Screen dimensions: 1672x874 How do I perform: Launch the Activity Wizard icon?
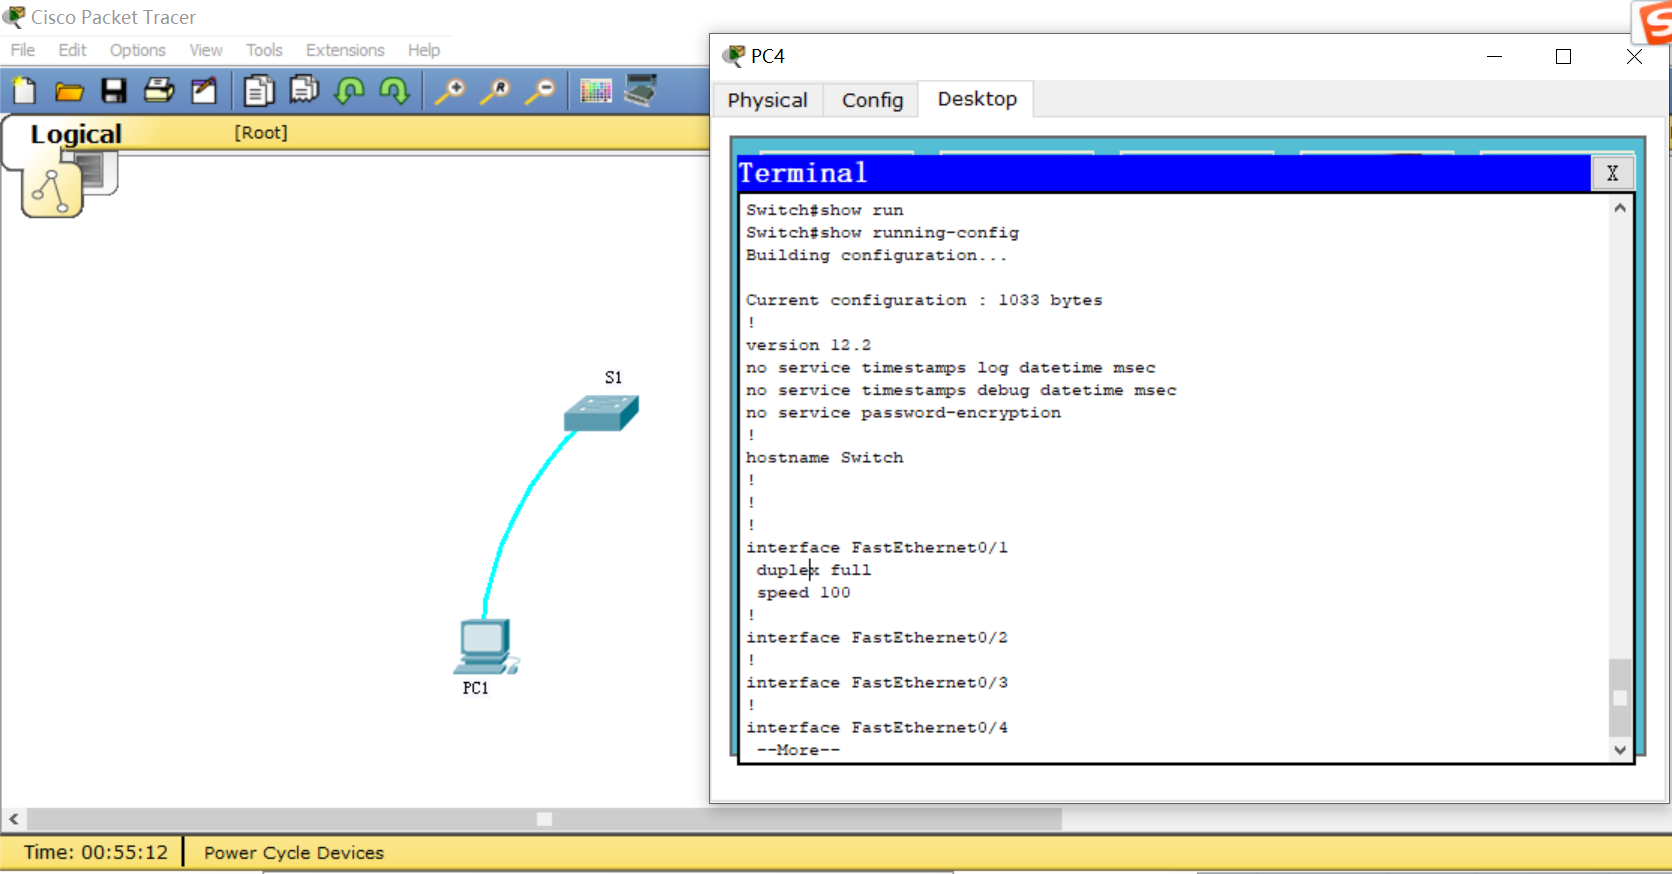[x=204, y=91]
